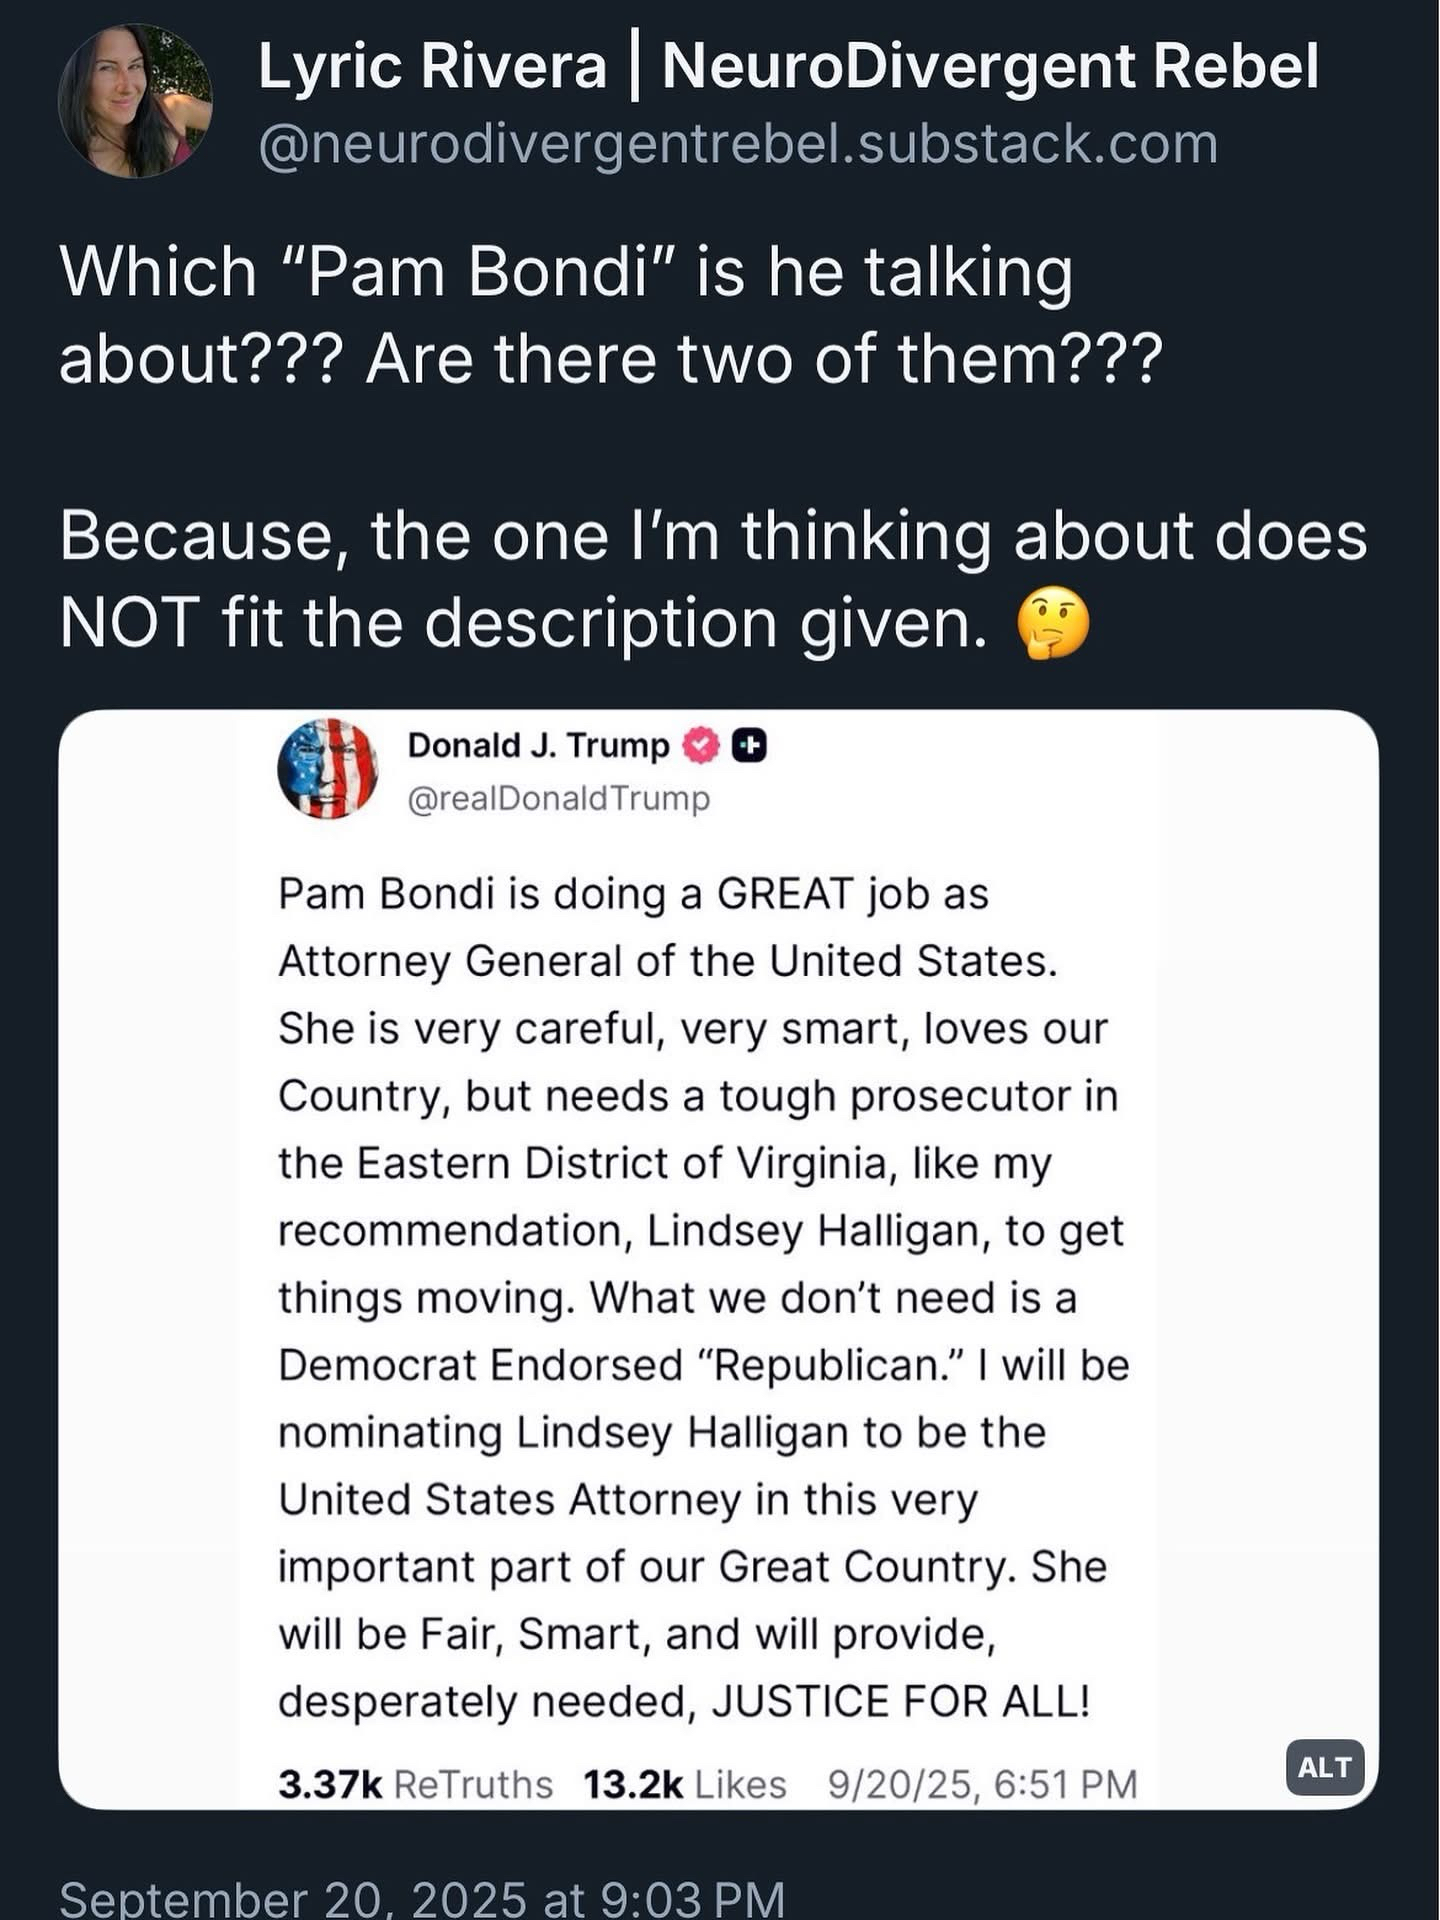
Task: Open the September 20, 2025 post timestamp
Action: click(x=421, y=1896)
